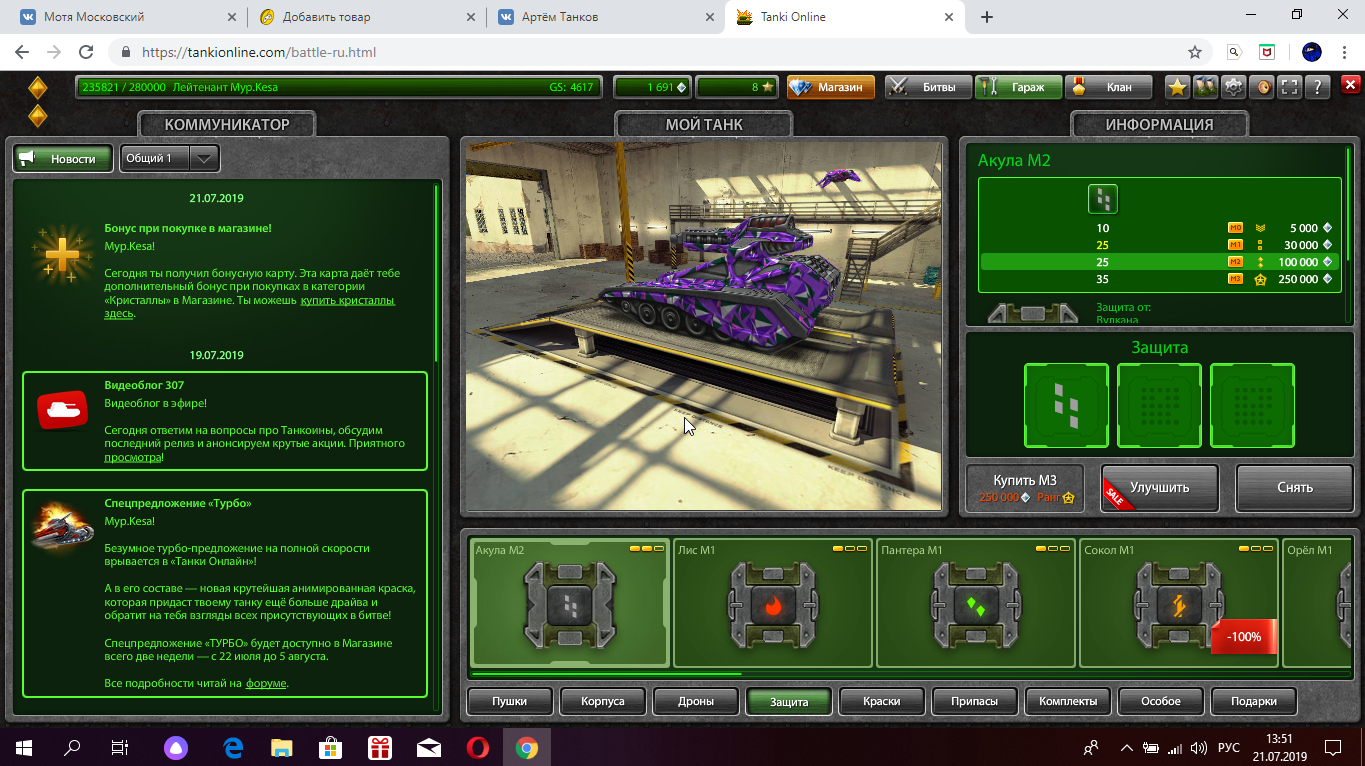
Task: Switch to the Комплекты kits category
Action: [1068, 701]
